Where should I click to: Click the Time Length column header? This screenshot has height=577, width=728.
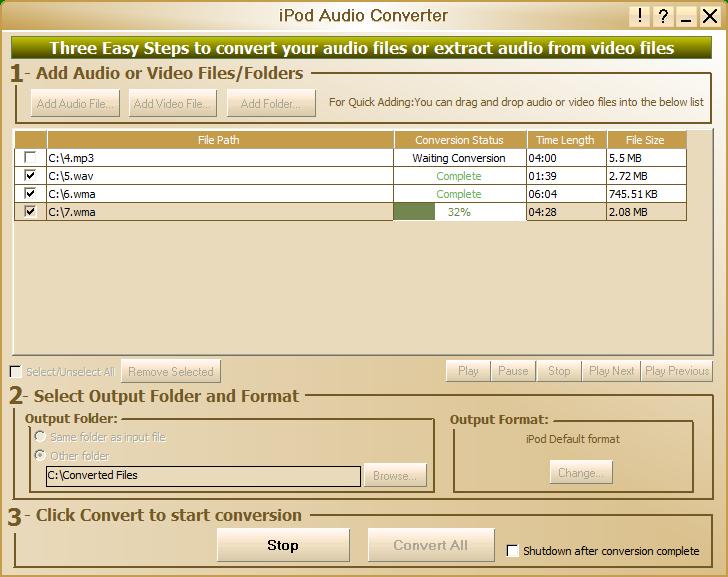[566, 140]
